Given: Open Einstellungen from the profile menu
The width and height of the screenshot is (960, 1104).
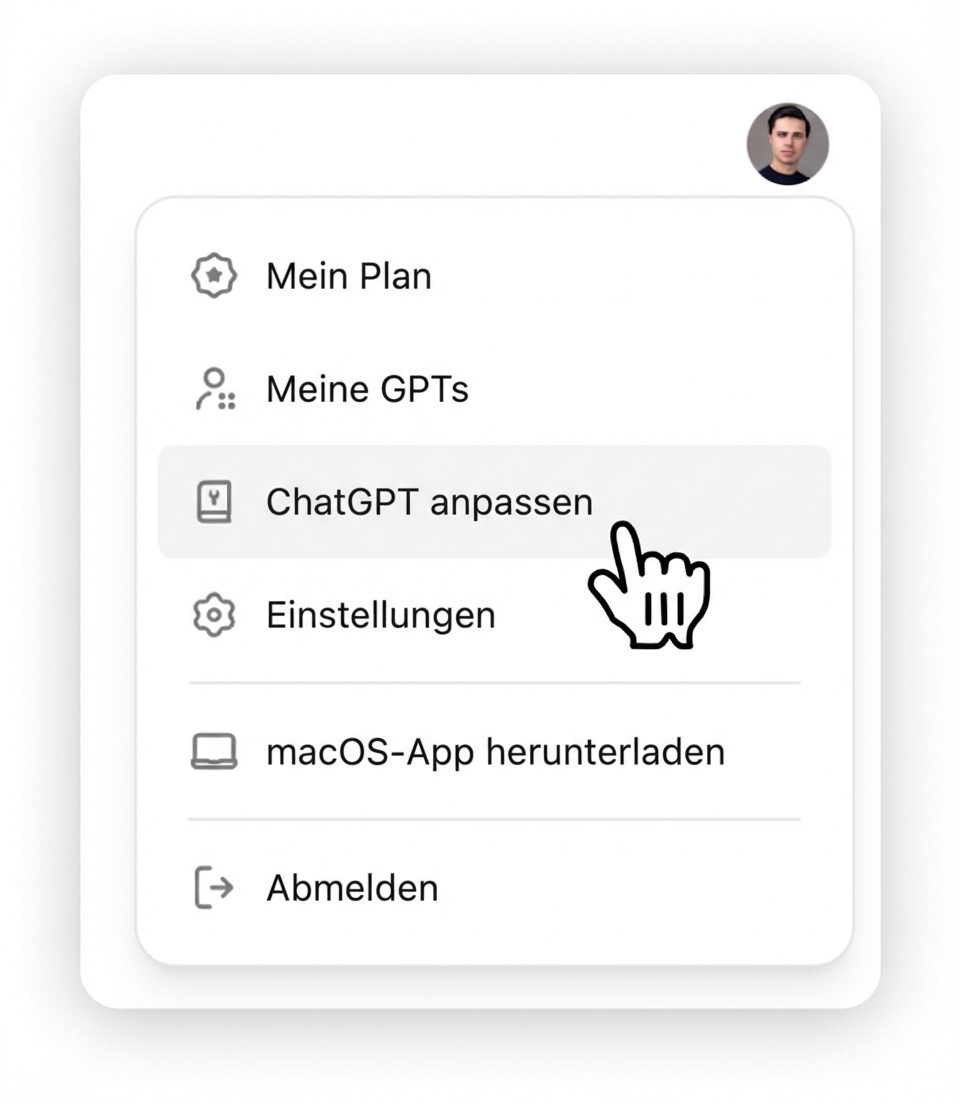Looking at the screenshot, I should point(380,615).
